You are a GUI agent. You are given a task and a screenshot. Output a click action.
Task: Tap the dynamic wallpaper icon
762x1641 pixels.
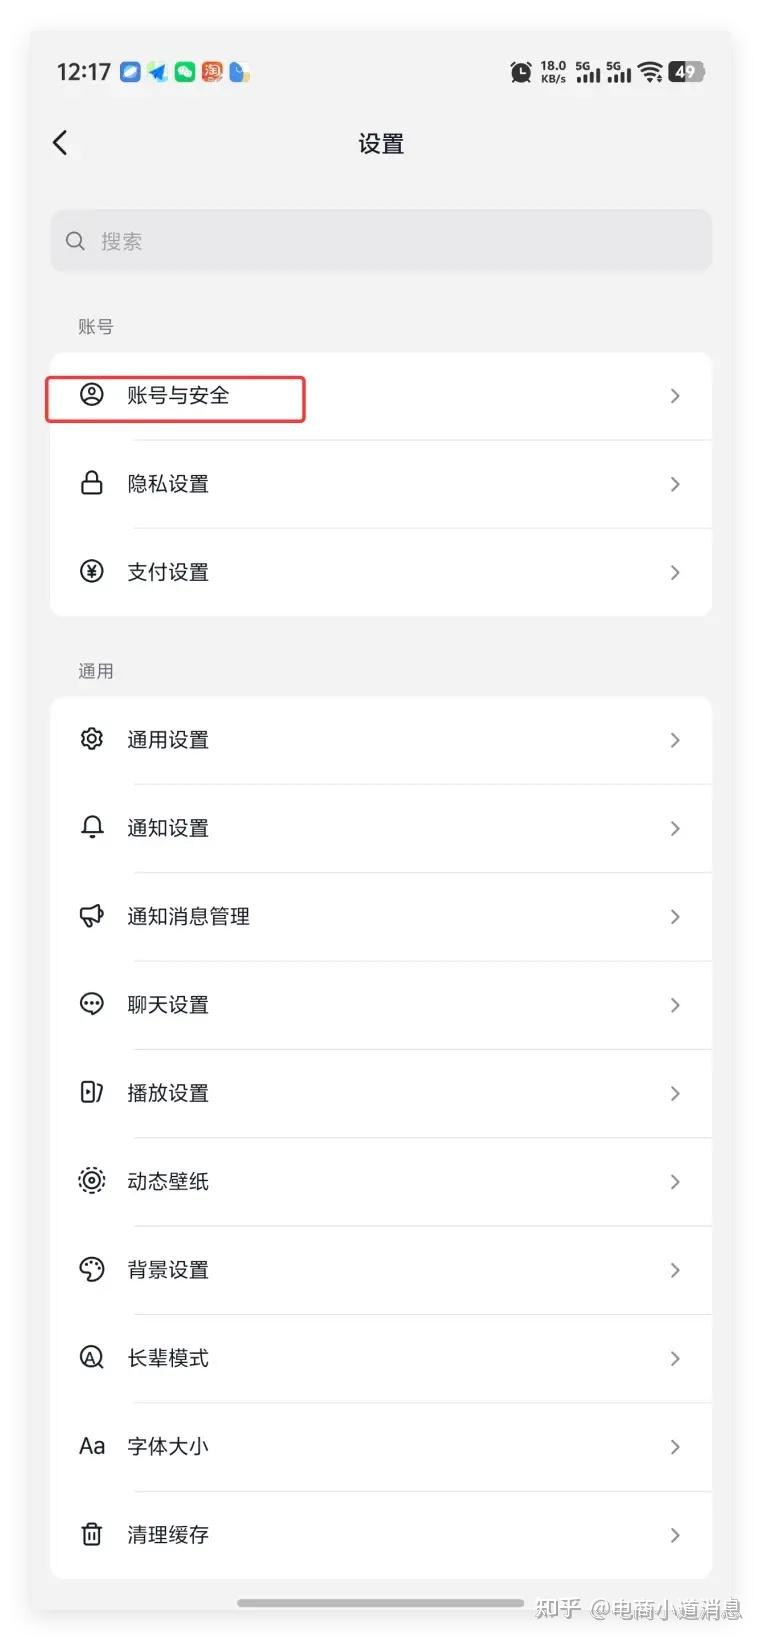tap(92, 1181)
